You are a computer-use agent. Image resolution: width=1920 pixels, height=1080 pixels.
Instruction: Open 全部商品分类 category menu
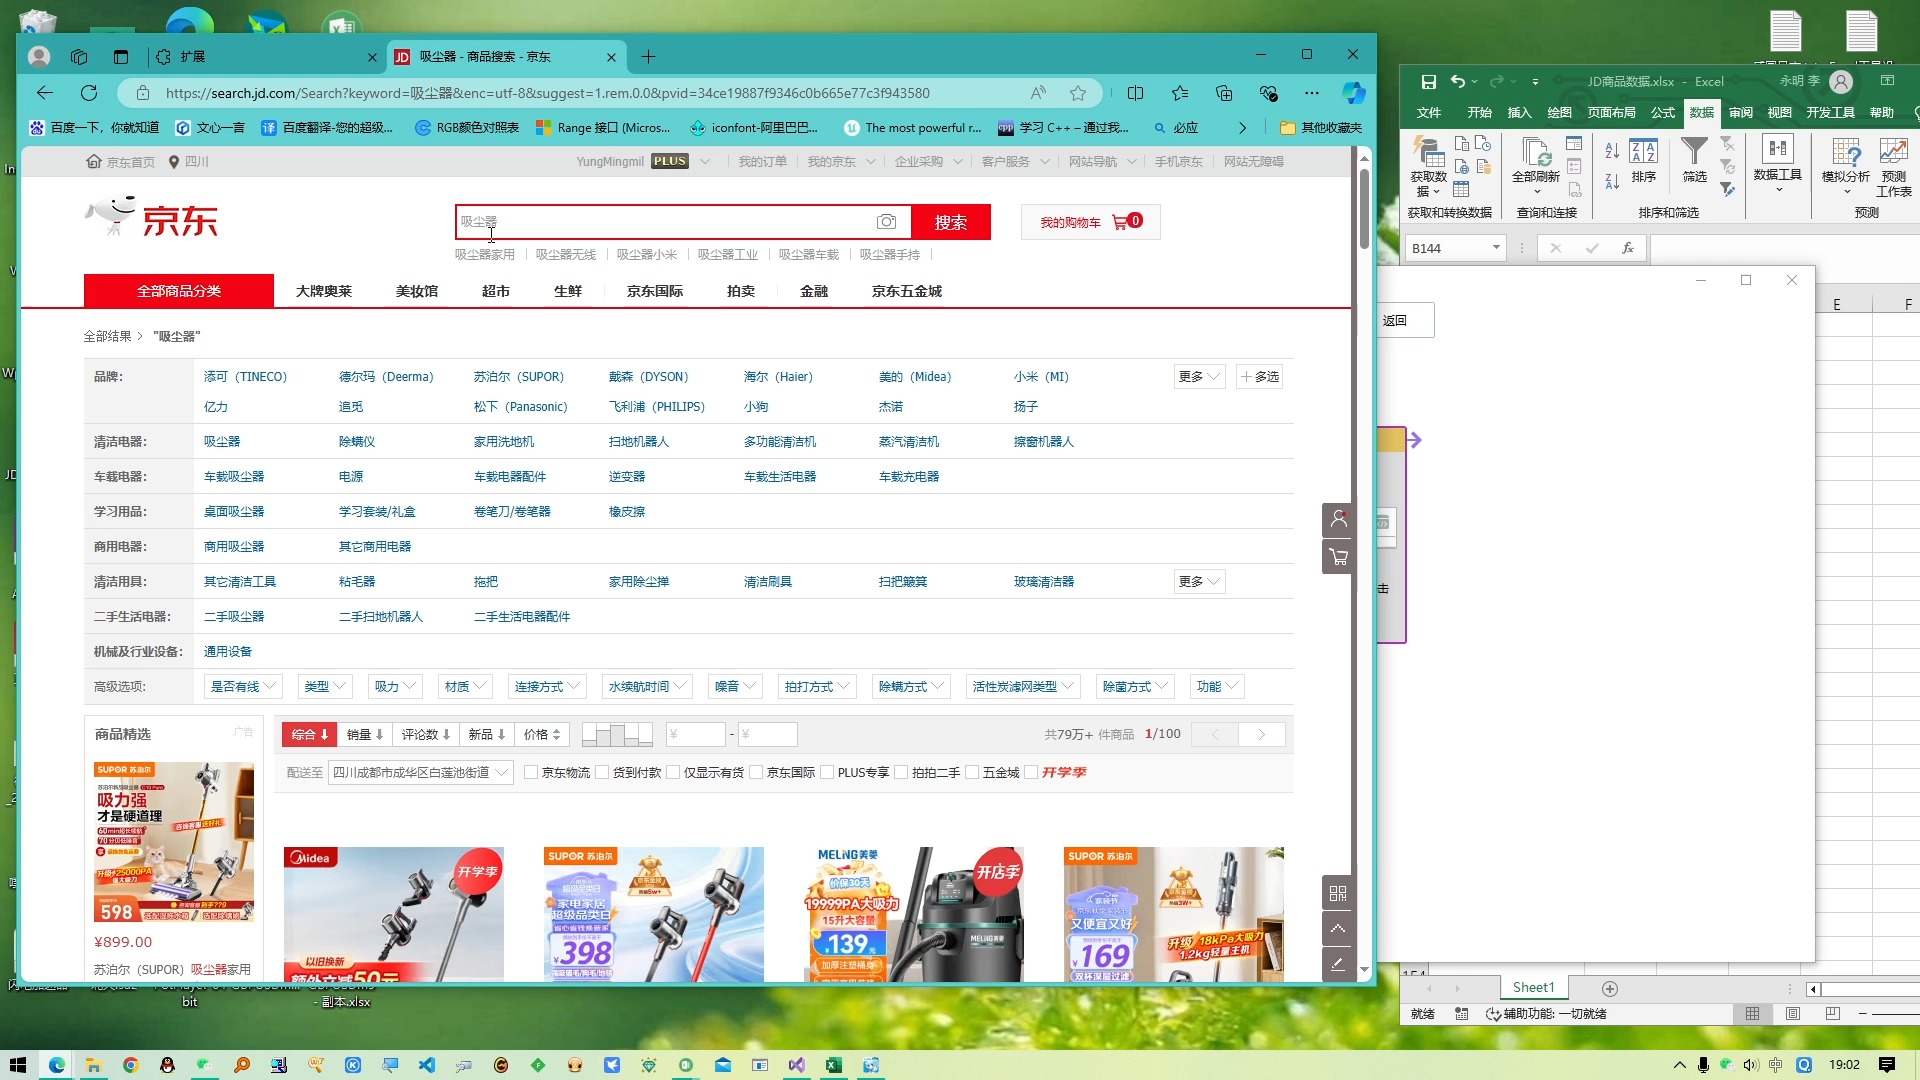(179, 291)
